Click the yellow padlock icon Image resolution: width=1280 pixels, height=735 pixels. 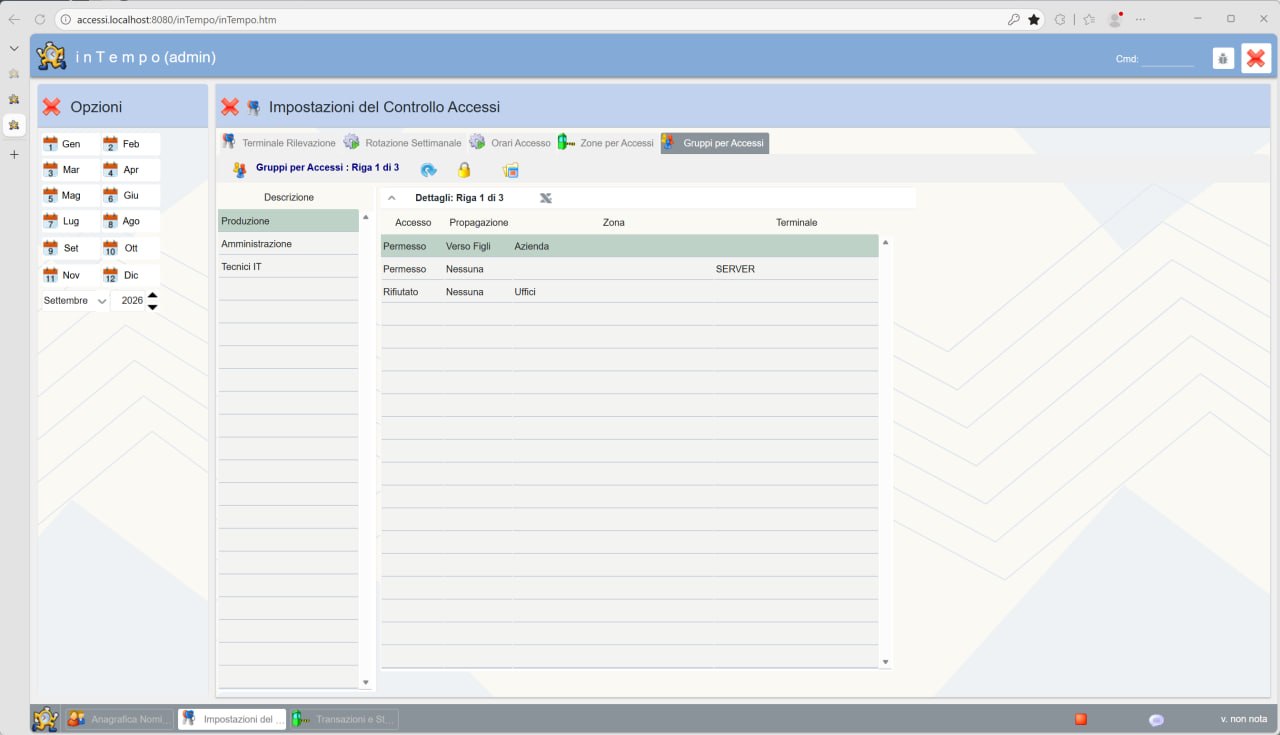point(464,170)
